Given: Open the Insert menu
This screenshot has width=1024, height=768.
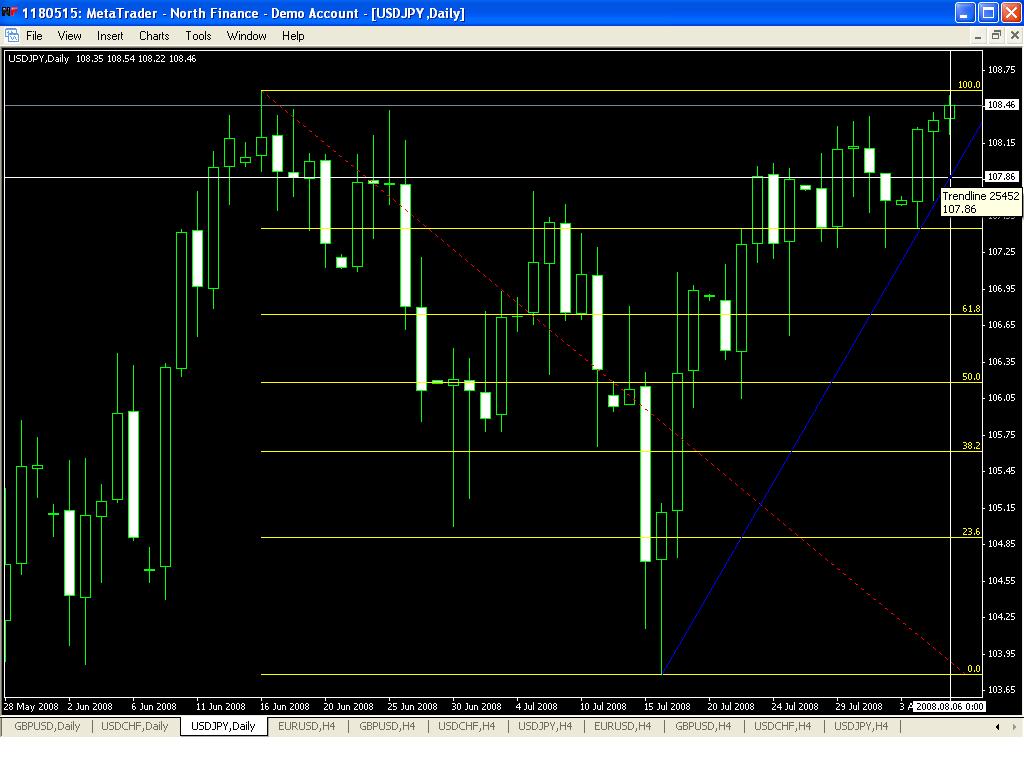Looking at the screenshot, I should click(110, 36).
